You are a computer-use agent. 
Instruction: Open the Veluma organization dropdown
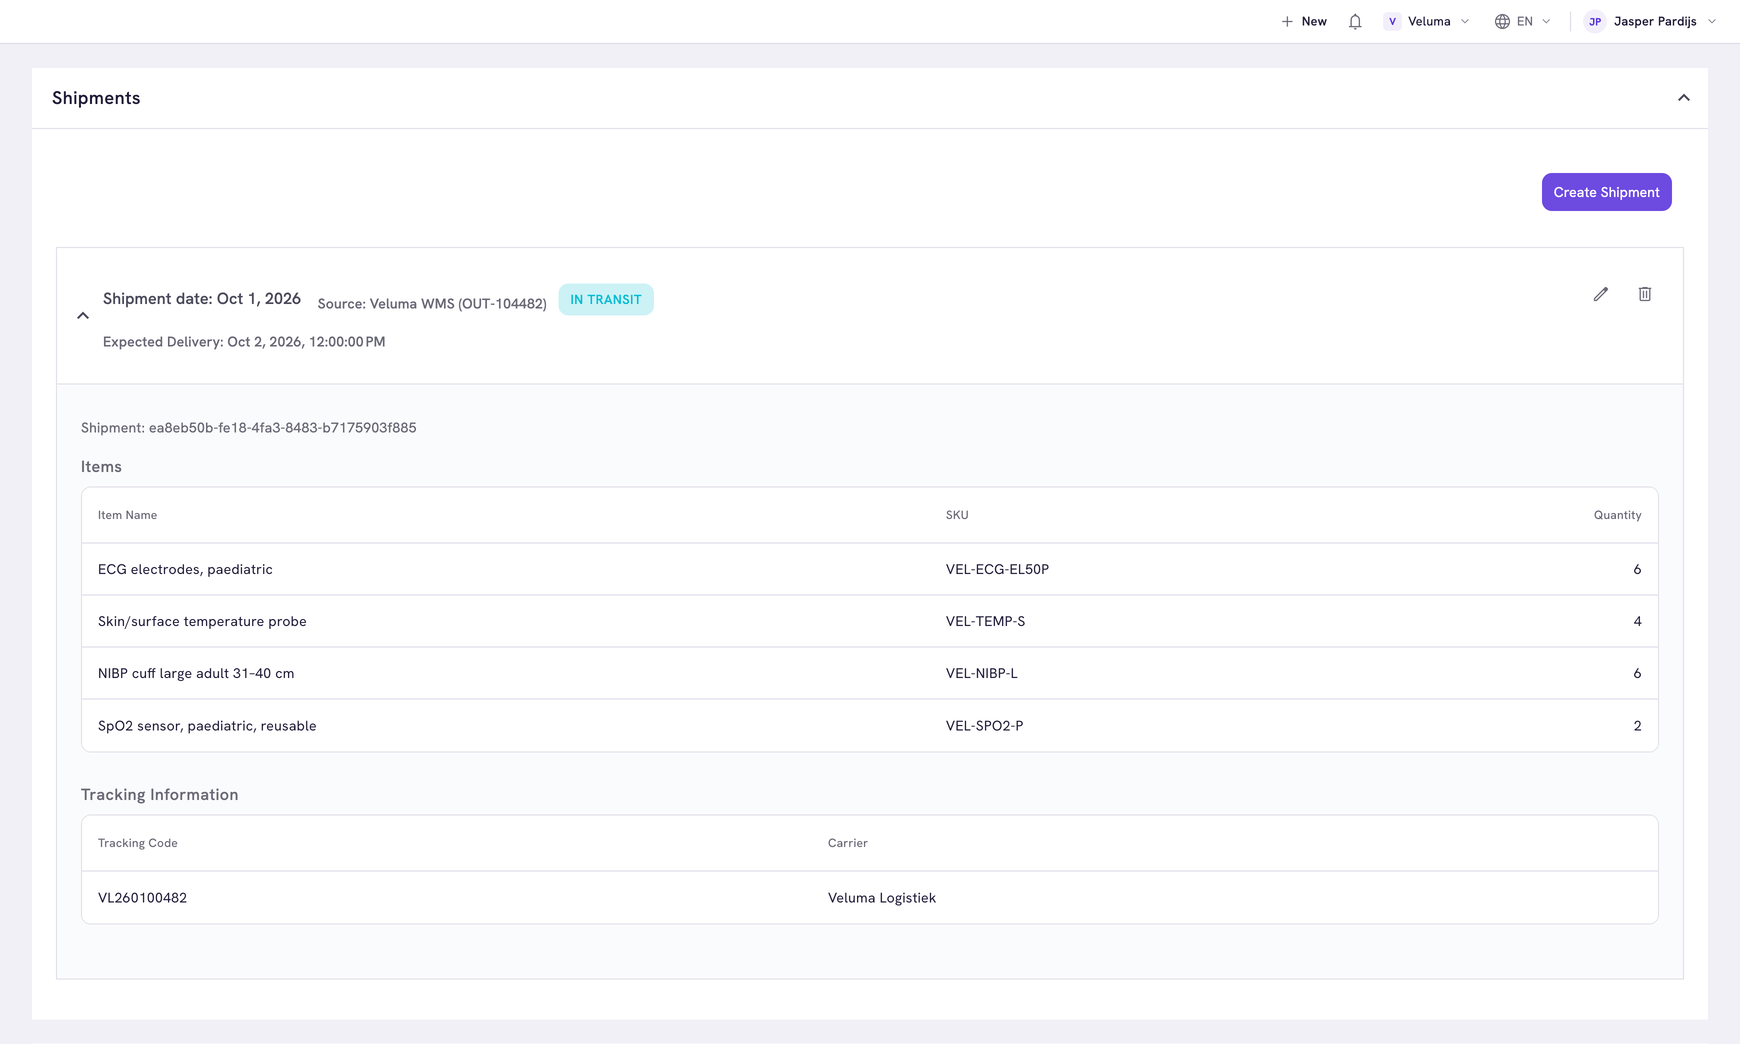point(1427,21)
